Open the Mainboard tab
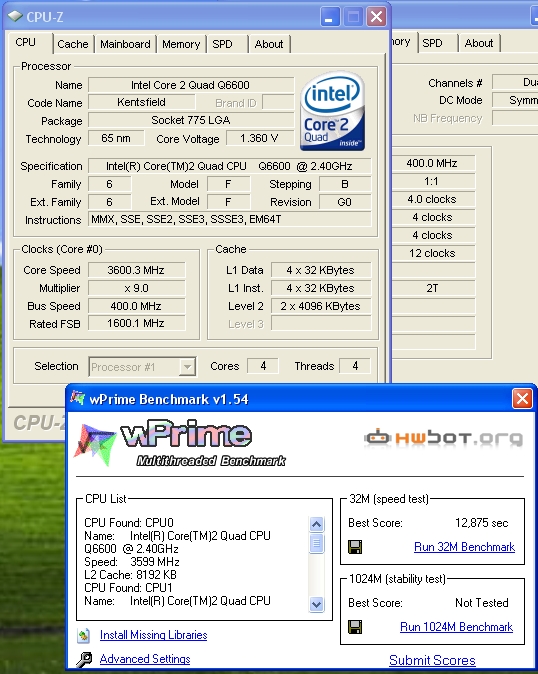The image size is (538, 674). coord(125,44)
